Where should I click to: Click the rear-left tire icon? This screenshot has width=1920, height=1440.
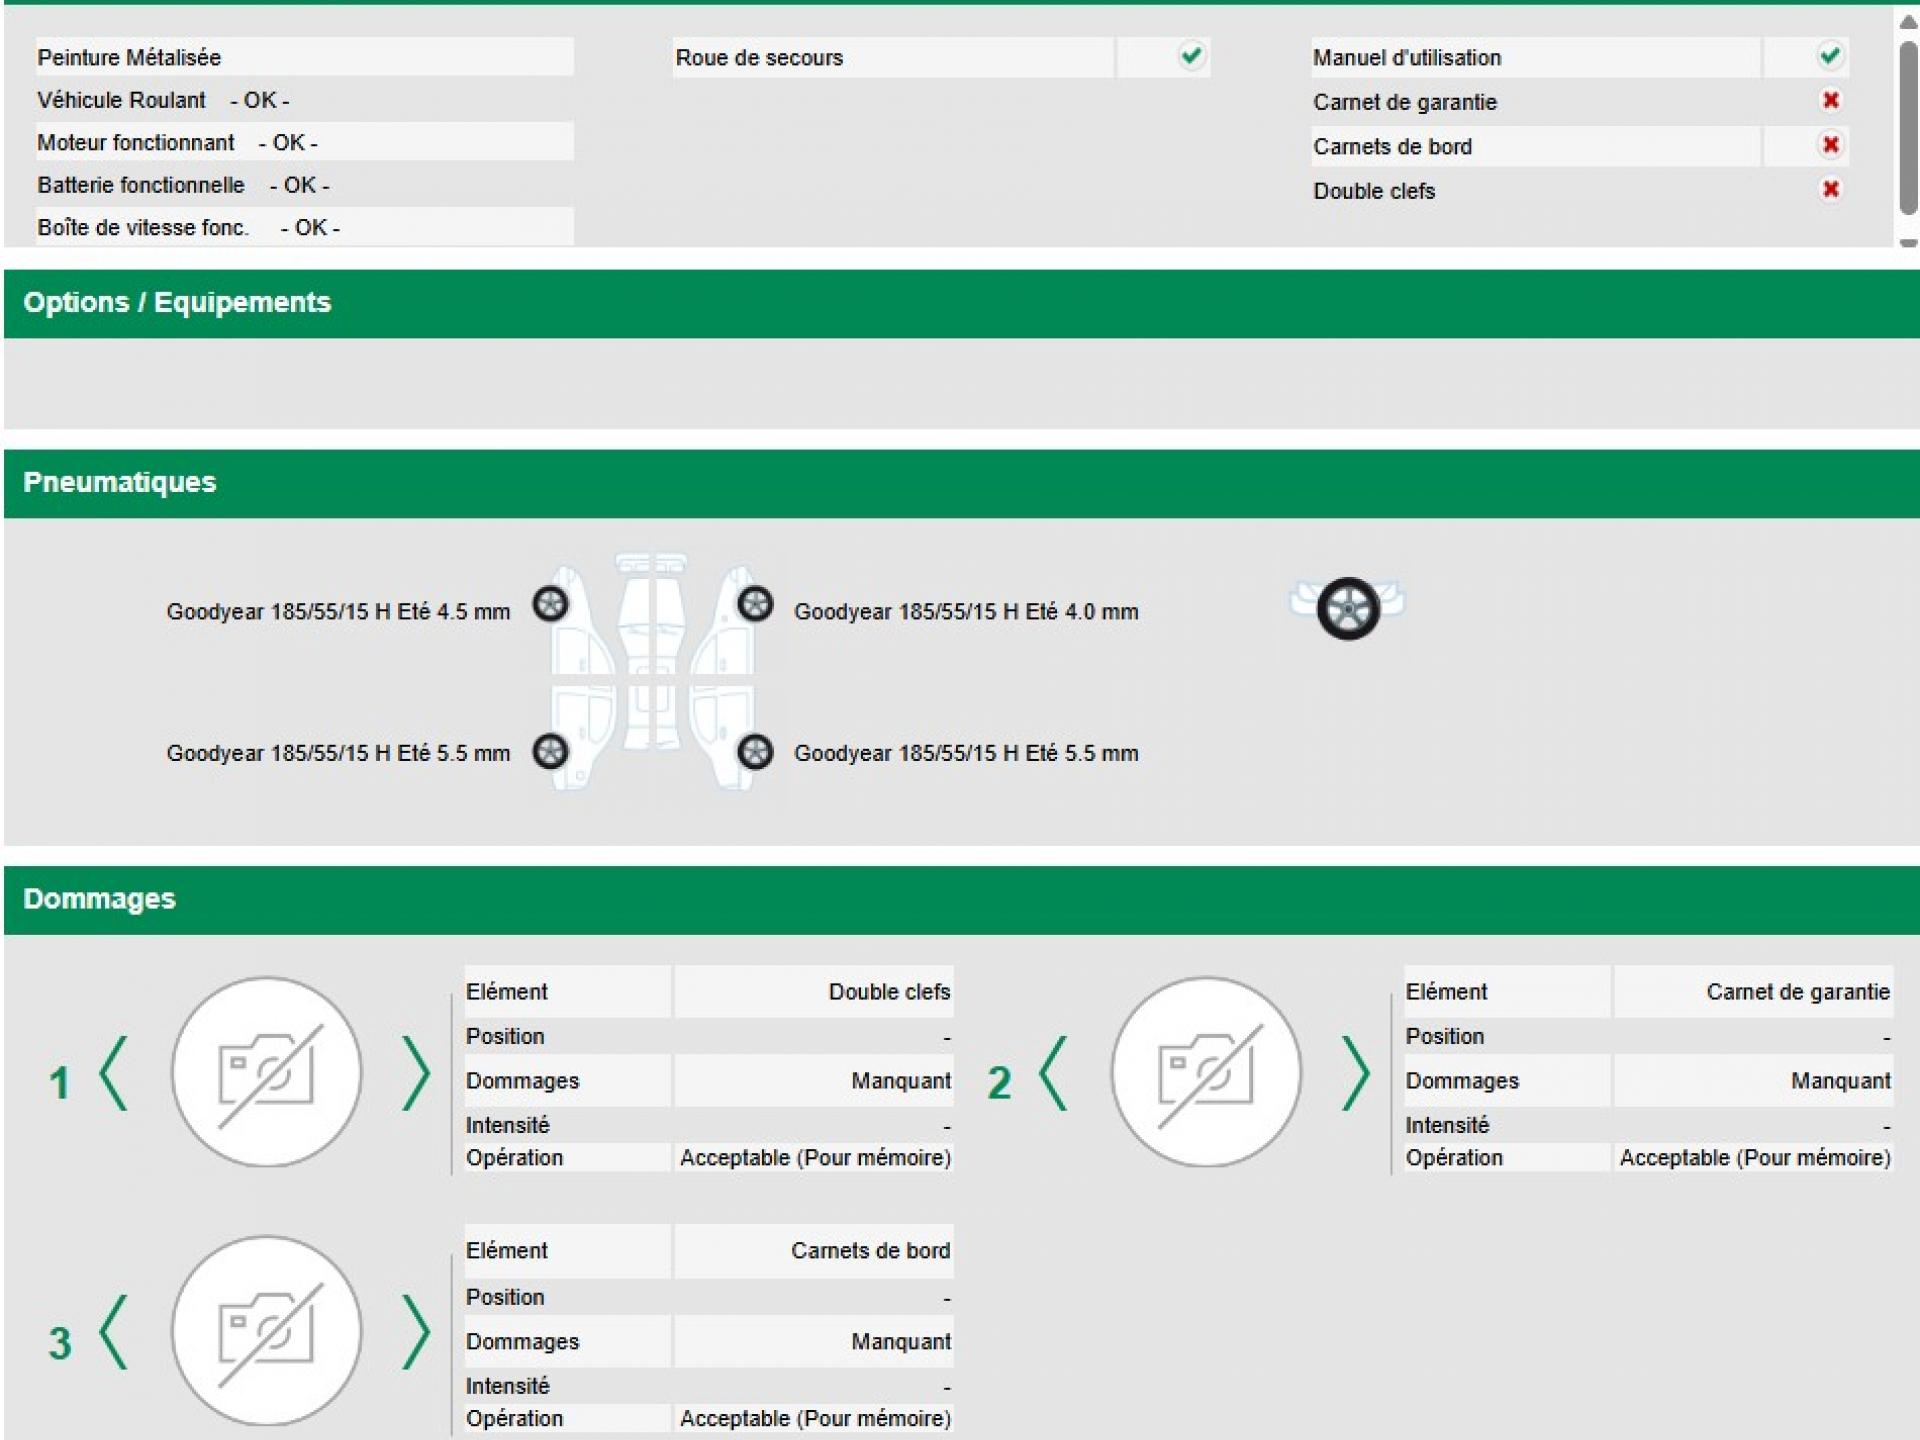click(550, 751)
